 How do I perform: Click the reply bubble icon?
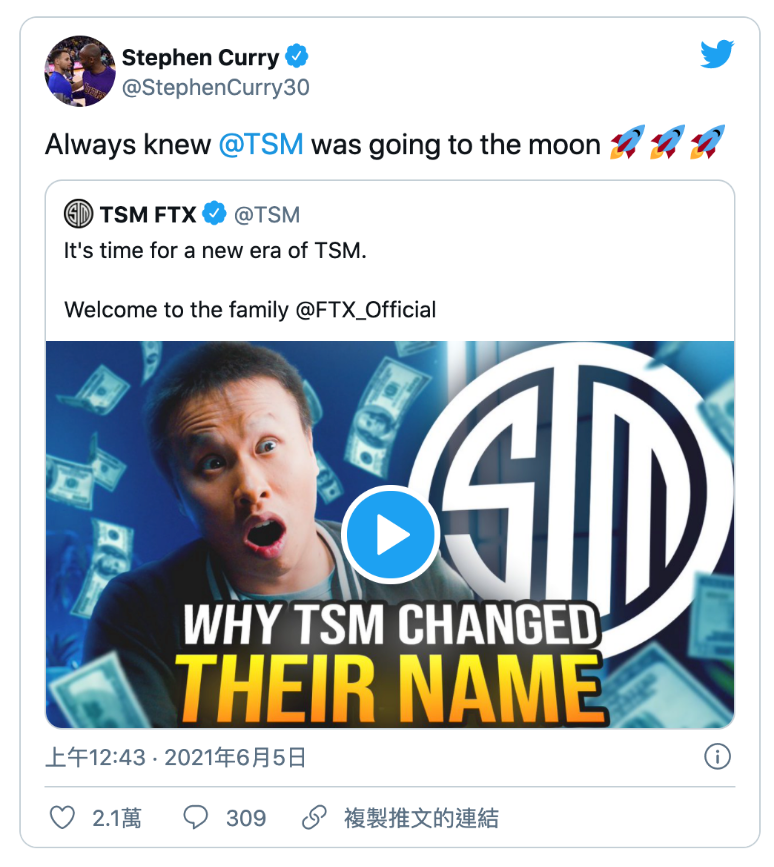click(x=197, y=817)
